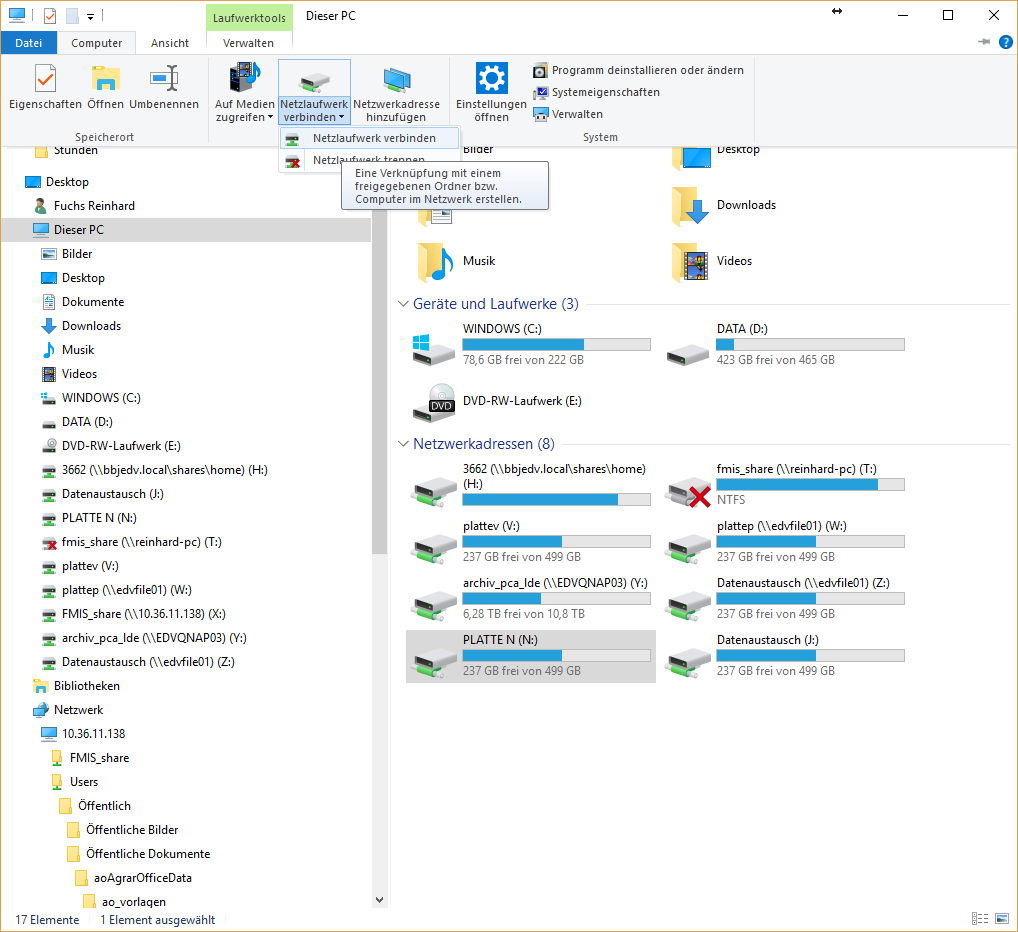Click Programm deinstallieren oder ändern
Image resolution: width=1018 pixels, height=932 pixels.
click(x=647, y=70)
